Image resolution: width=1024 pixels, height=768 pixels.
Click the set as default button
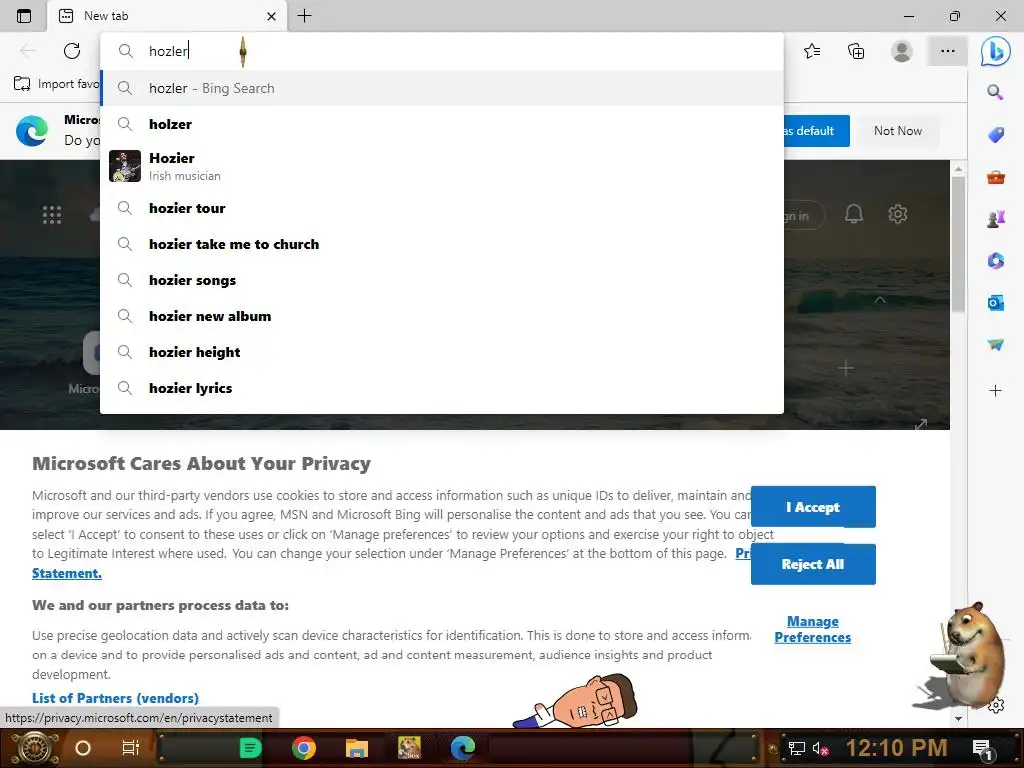[816, 131]
